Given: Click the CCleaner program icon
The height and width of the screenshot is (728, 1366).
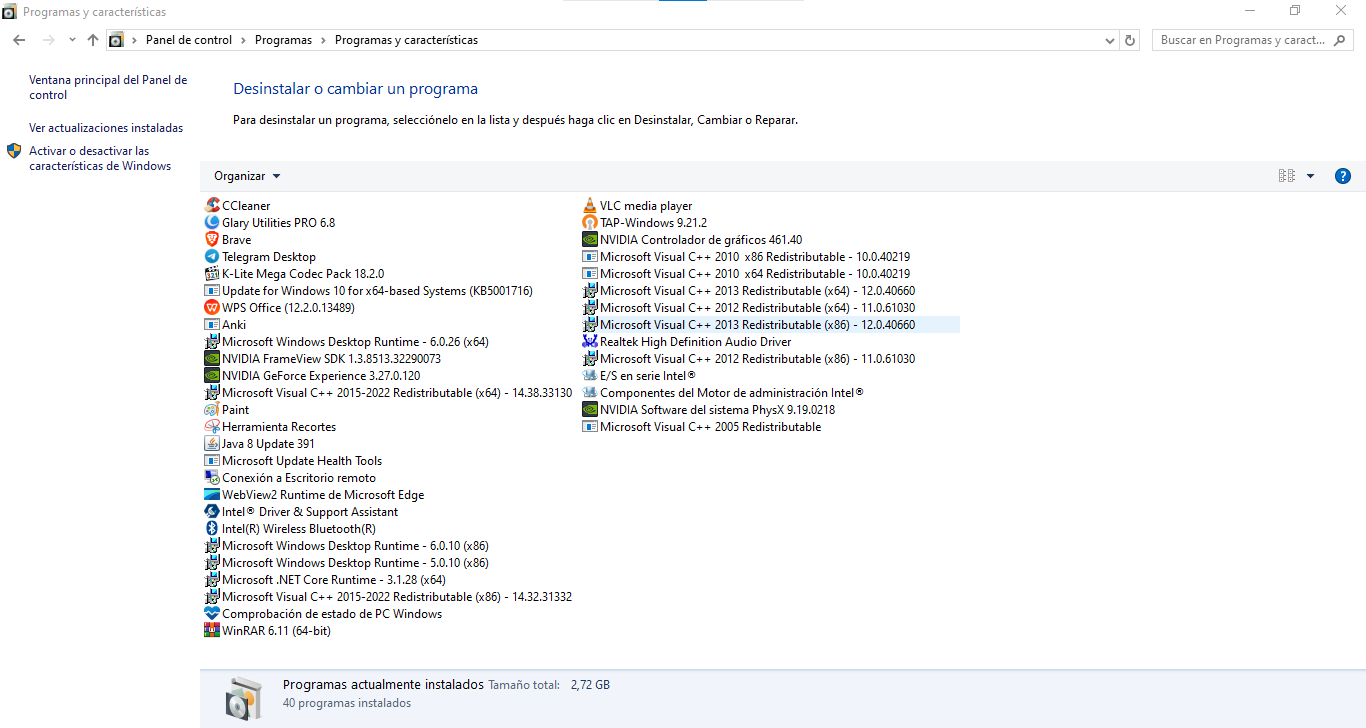Looking at the screenshot, I should pyautogui.click(x=212, y=206).
